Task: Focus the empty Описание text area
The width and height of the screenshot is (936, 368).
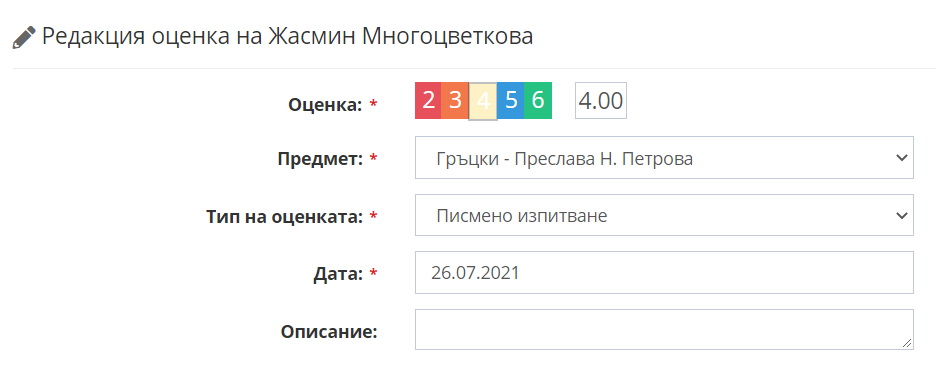Action: click(x=664, y=329)
